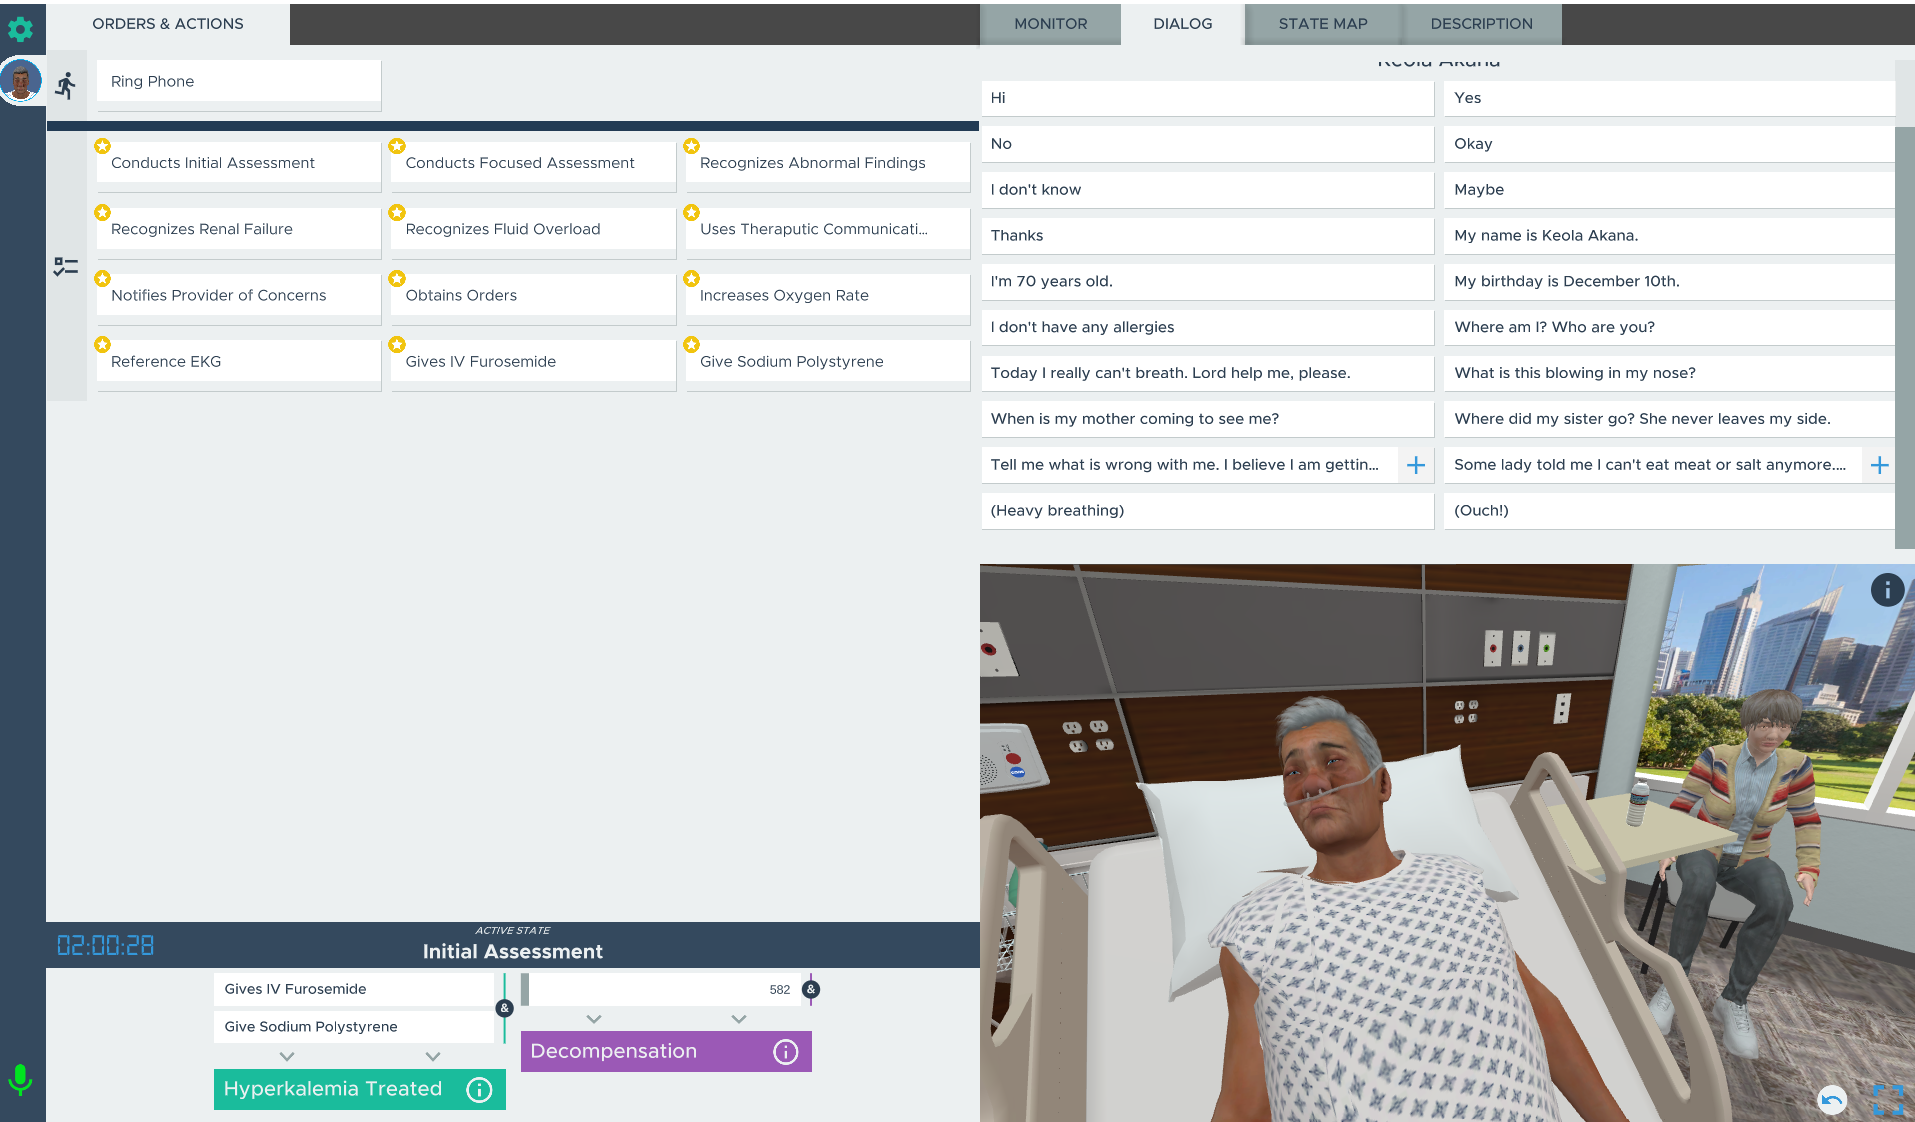Viewport: 1915px width, 1122px height.
Task: Click the Ring Phone action
Action: [238, 81]
